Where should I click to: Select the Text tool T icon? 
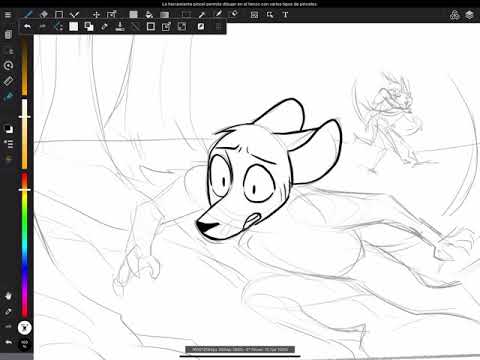click(285, 15)
